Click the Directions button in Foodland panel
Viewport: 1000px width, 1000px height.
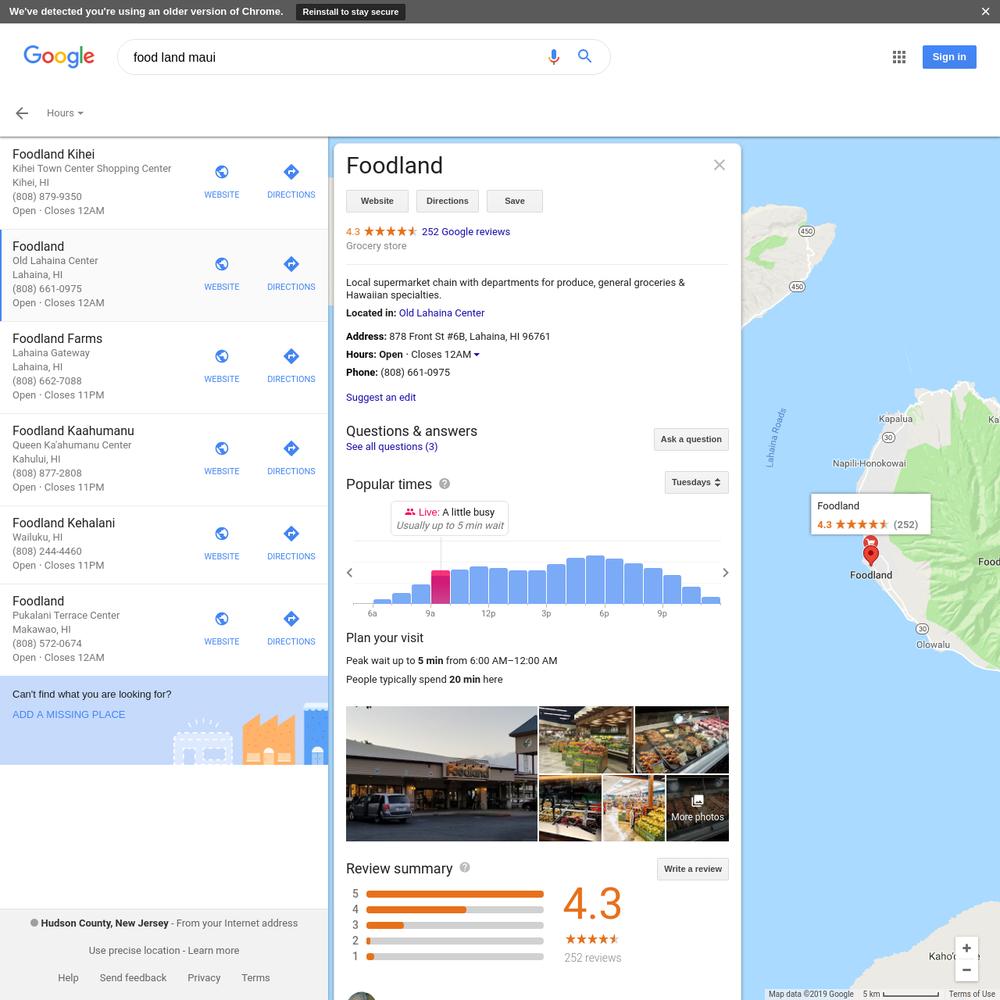click(447, 201)
